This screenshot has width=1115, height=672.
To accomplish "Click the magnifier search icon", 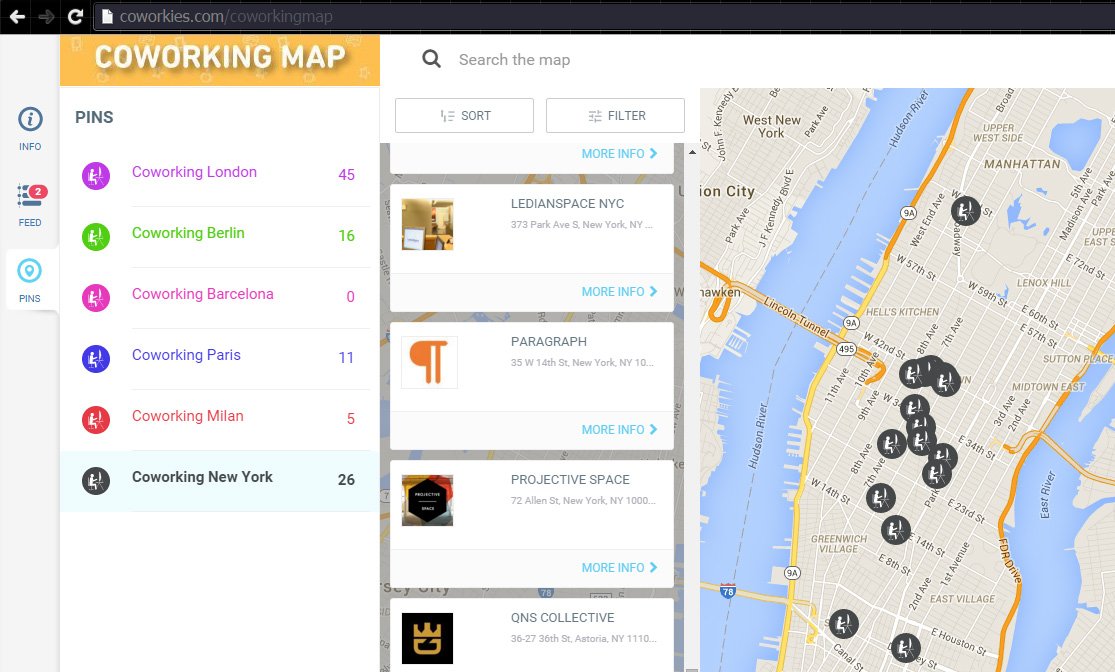I will (432, 59).
